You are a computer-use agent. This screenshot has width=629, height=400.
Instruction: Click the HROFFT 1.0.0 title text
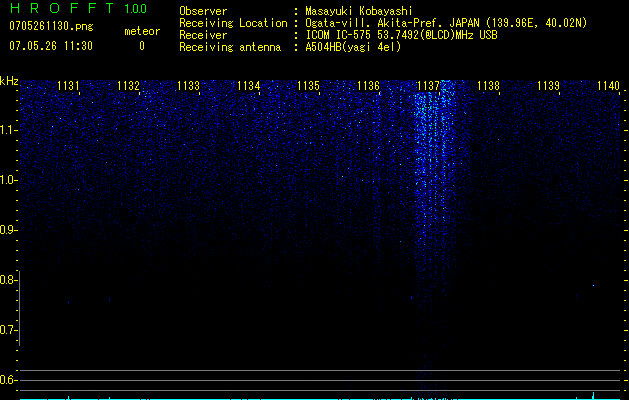pyautogui.click(x=78, y=8)
